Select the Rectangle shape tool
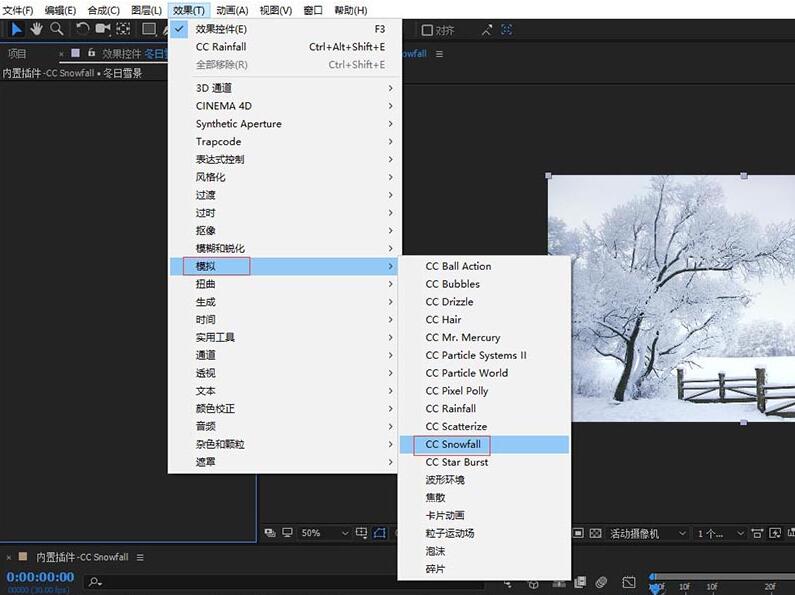This screenshot has width=795, height=595. pos(149,29)
